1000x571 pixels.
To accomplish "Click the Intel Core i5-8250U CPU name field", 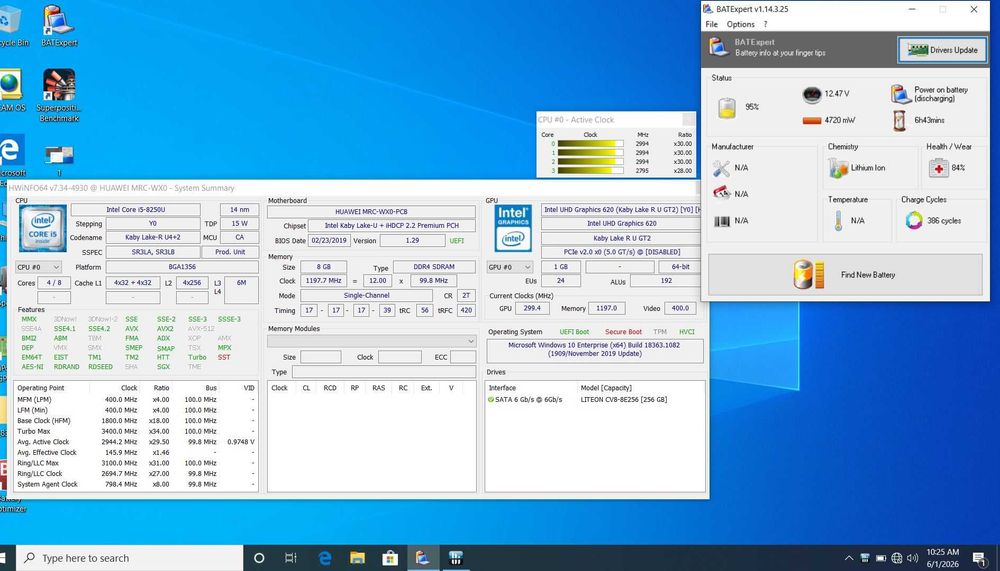I will click(136, 209).
